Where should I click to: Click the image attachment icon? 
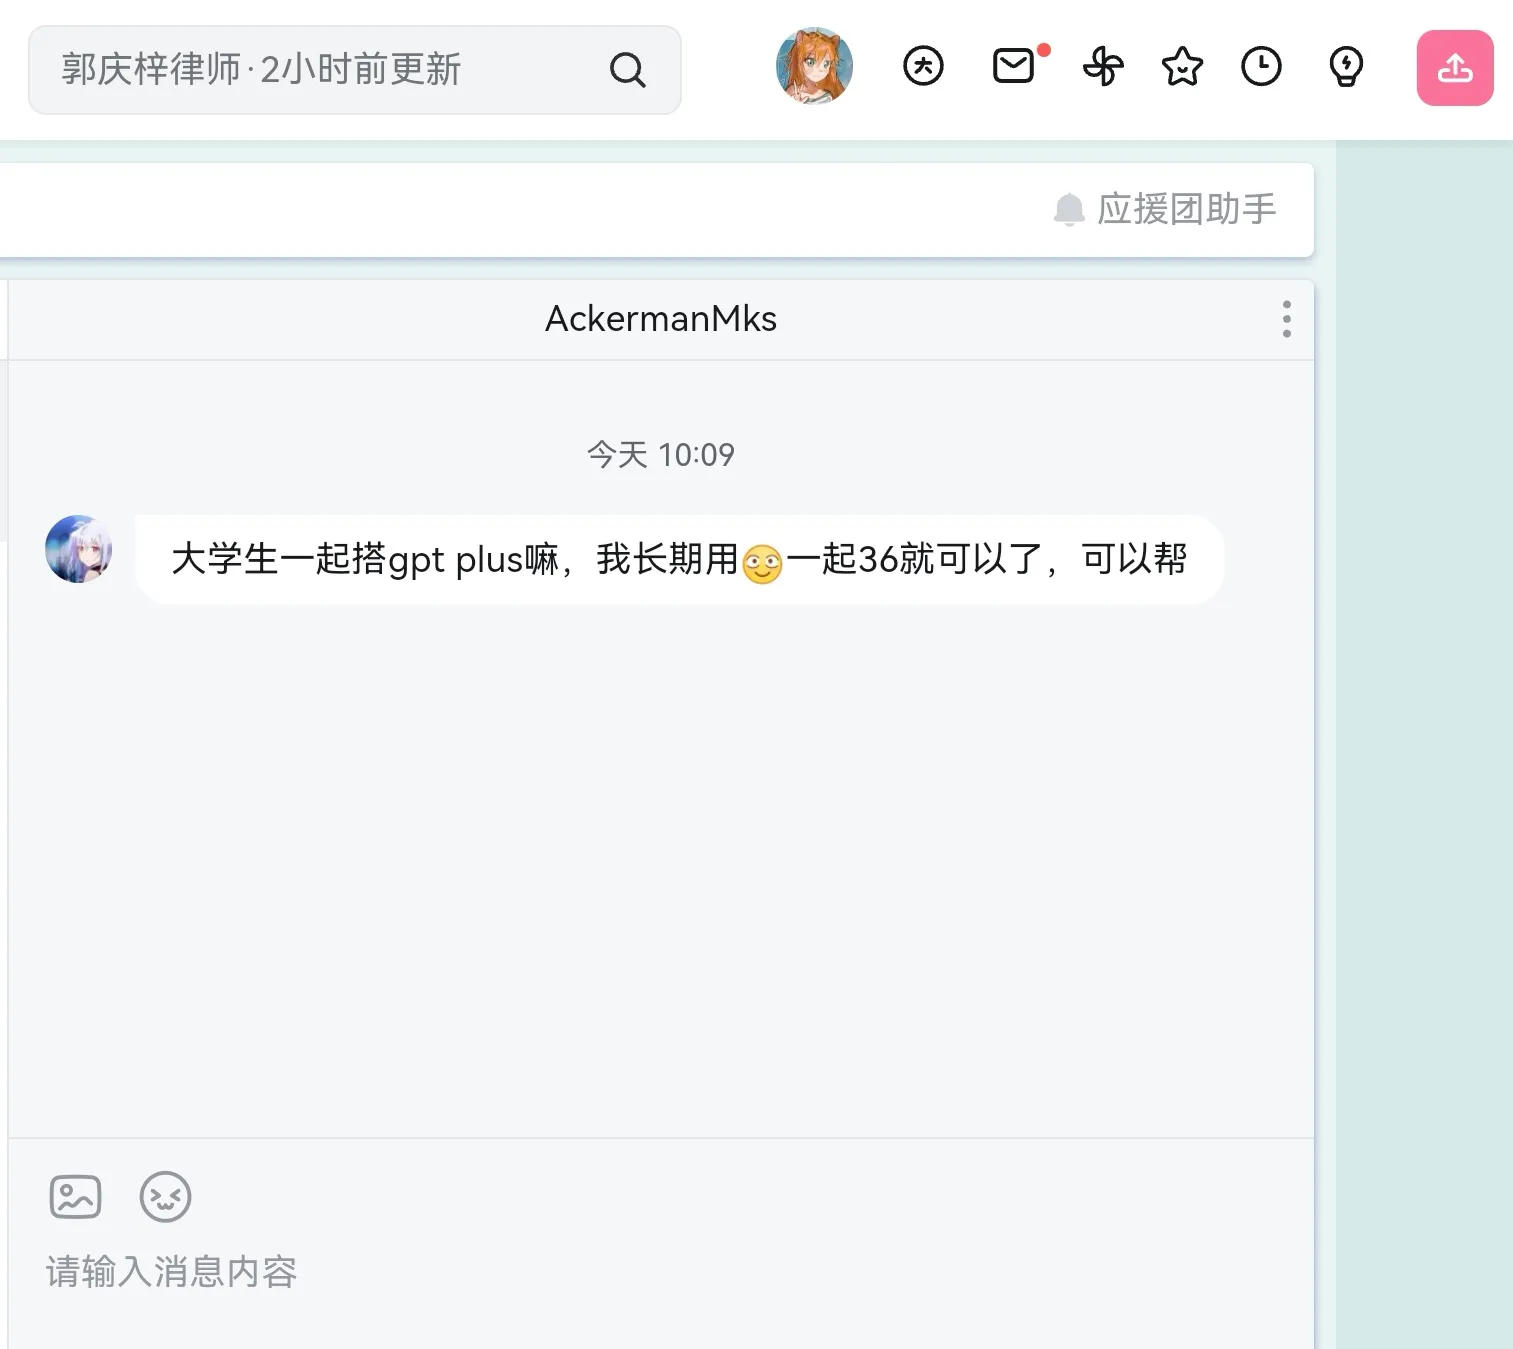pos(76,1197)
